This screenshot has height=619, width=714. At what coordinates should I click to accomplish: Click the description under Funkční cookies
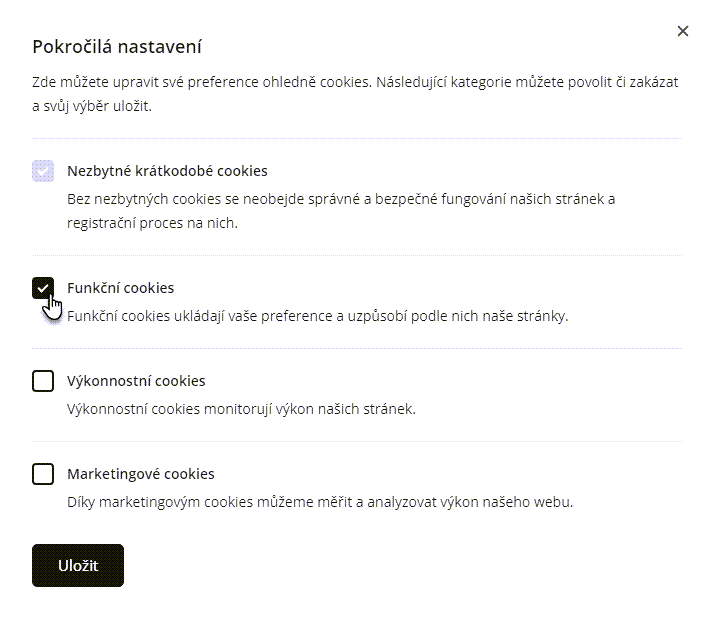317,316
